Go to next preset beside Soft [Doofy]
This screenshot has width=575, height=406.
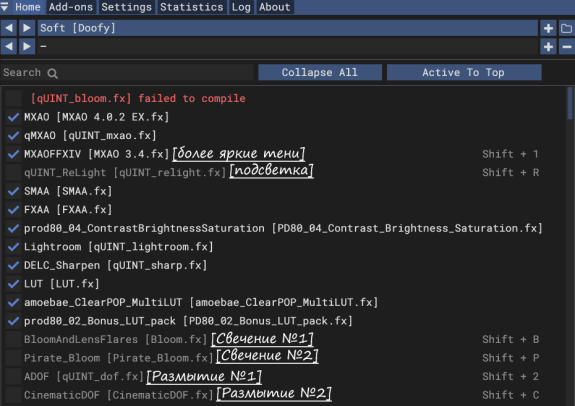pos(27,28)
